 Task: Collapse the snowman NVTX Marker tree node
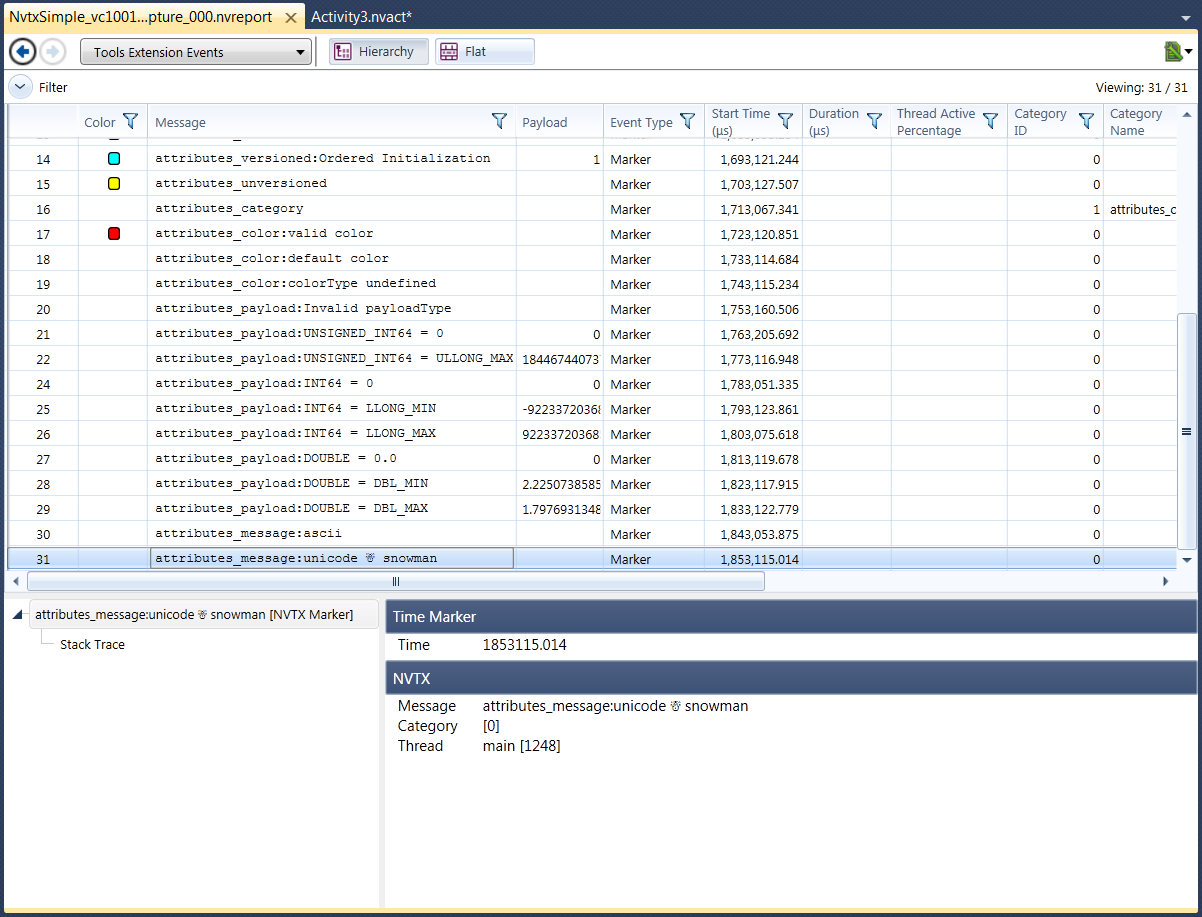[x=18, y=615]
